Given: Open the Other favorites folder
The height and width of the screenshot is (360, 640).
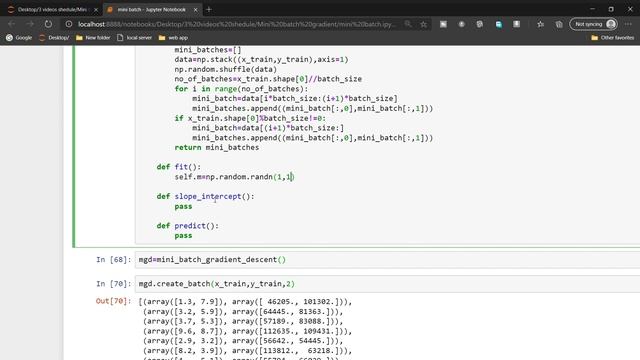Looking at the screenshot, I should coord(613,38).
